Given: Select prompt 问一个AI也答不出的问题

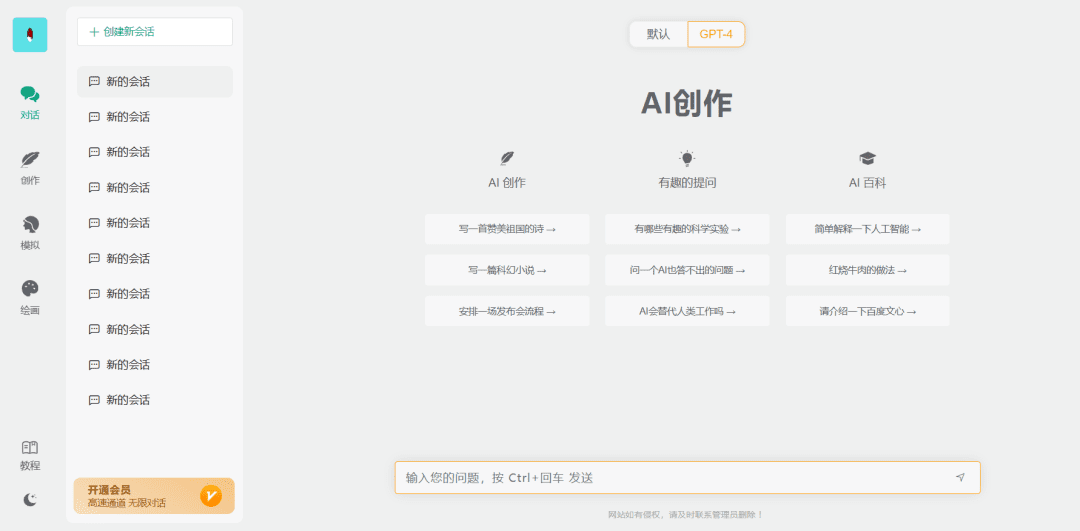Looking at the screenshot, I should pyautogui.click(x=687, y=271).
